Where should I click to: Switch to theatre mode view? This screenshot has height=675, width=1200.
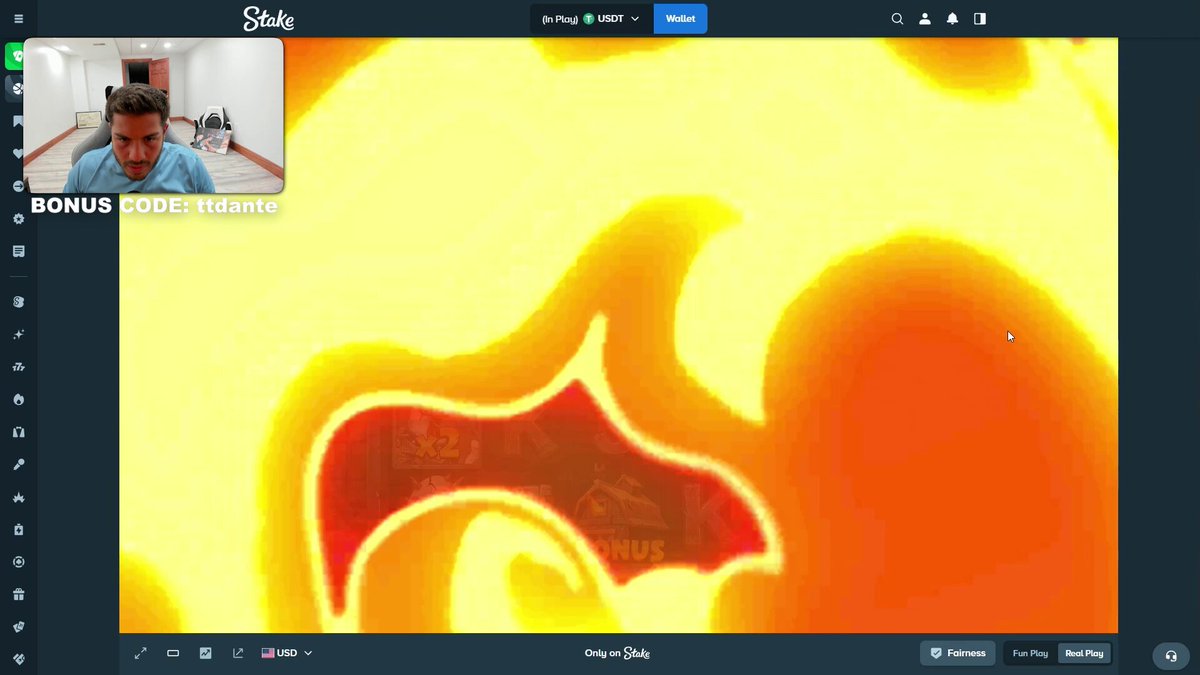[x=173, y=653]
